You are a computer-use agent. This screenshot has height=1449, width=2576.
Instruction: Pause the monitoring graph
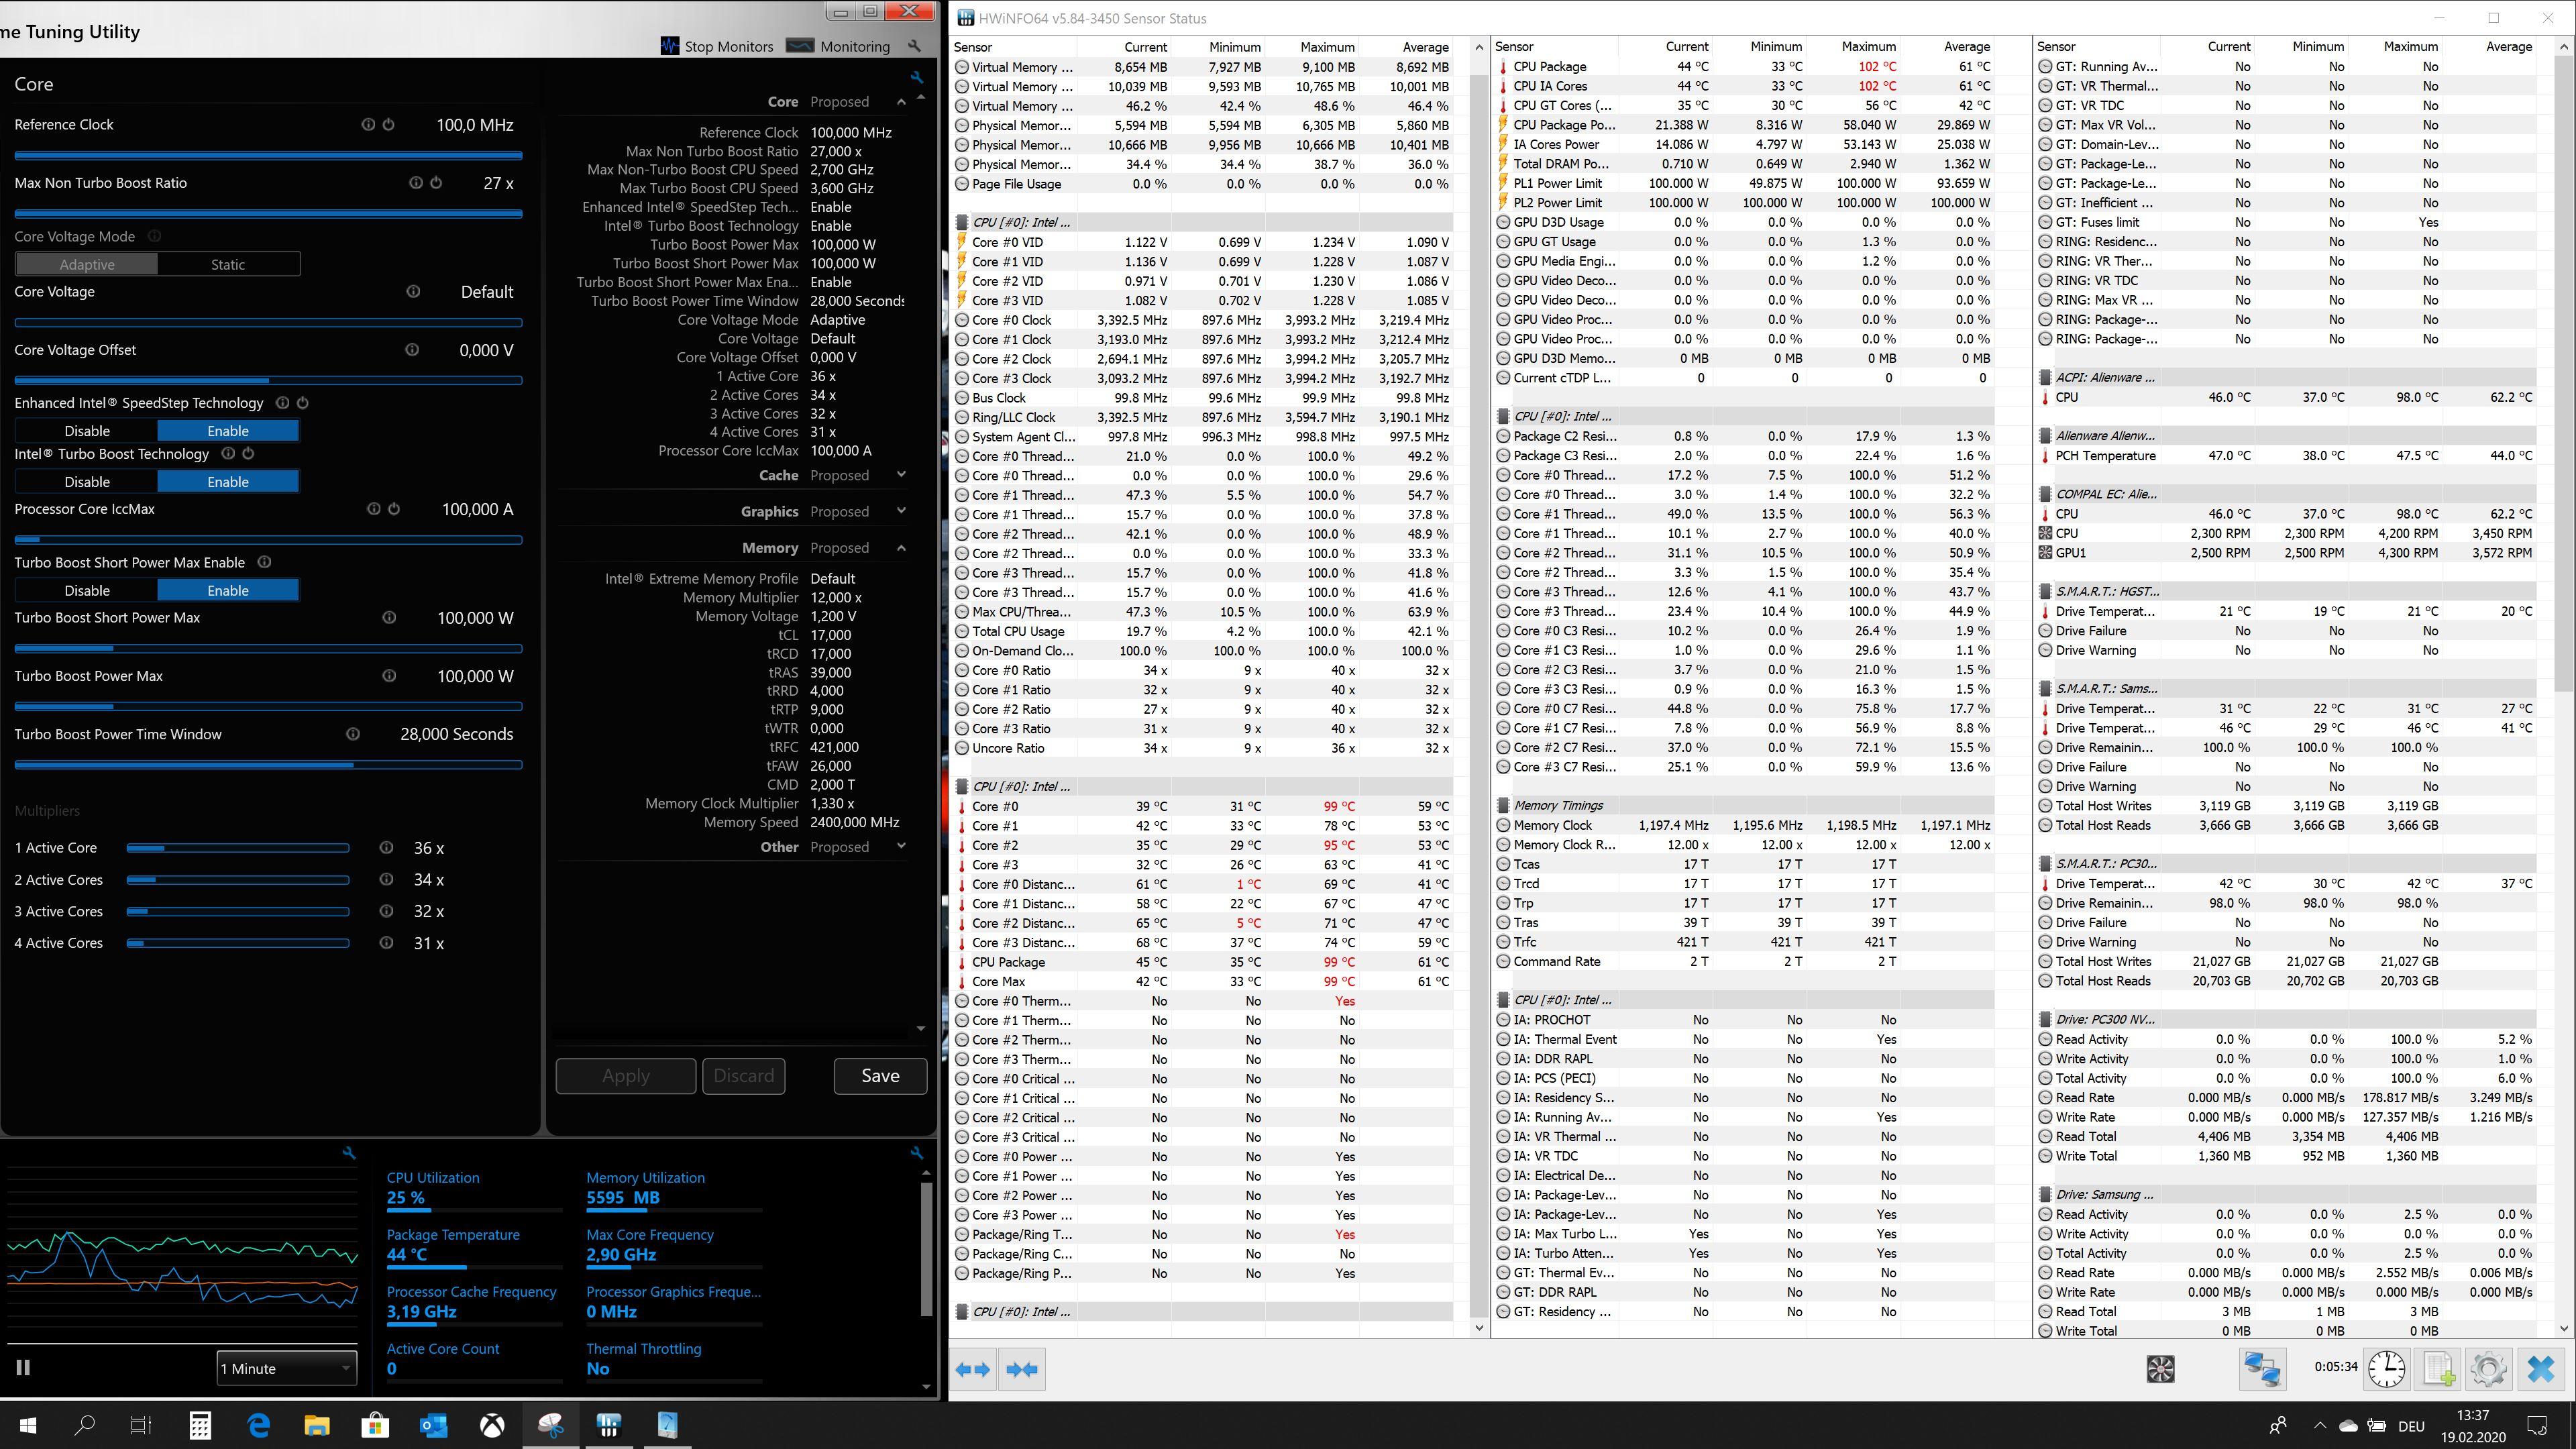coord(23,1368)
